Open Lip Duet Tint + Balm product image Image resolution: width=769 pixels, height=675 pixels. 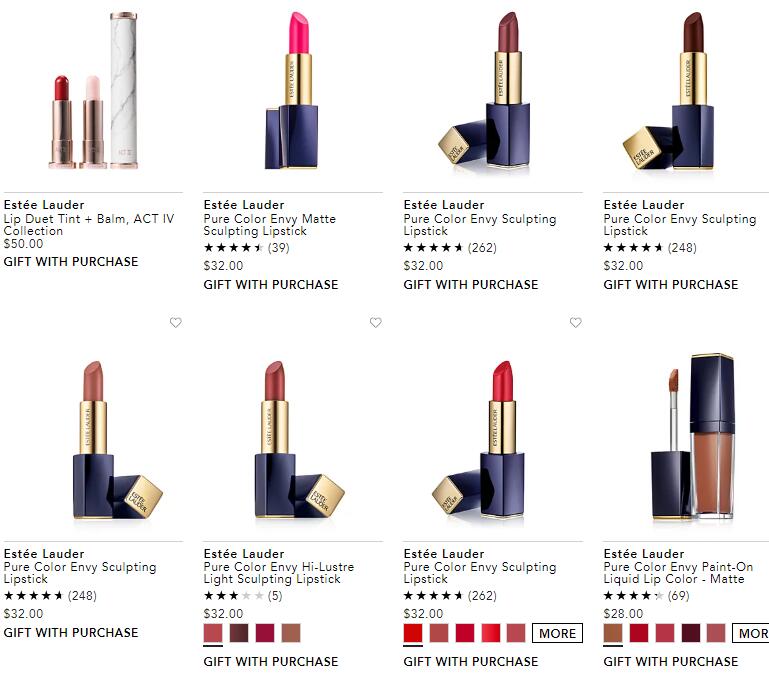point(93,92)
